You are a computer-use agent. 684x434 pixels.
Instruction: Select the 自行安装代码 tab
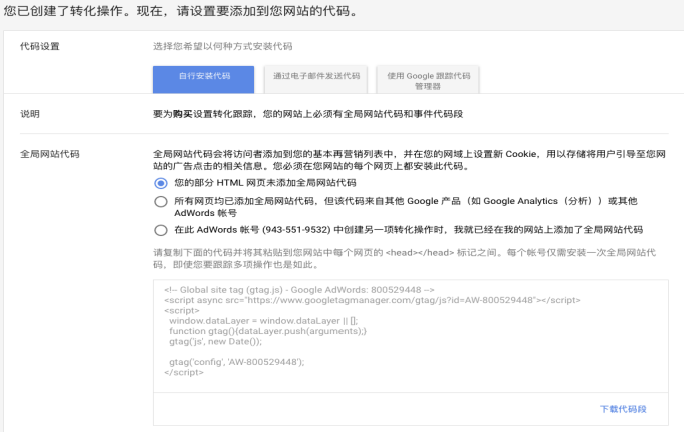(x=203, y=79)
